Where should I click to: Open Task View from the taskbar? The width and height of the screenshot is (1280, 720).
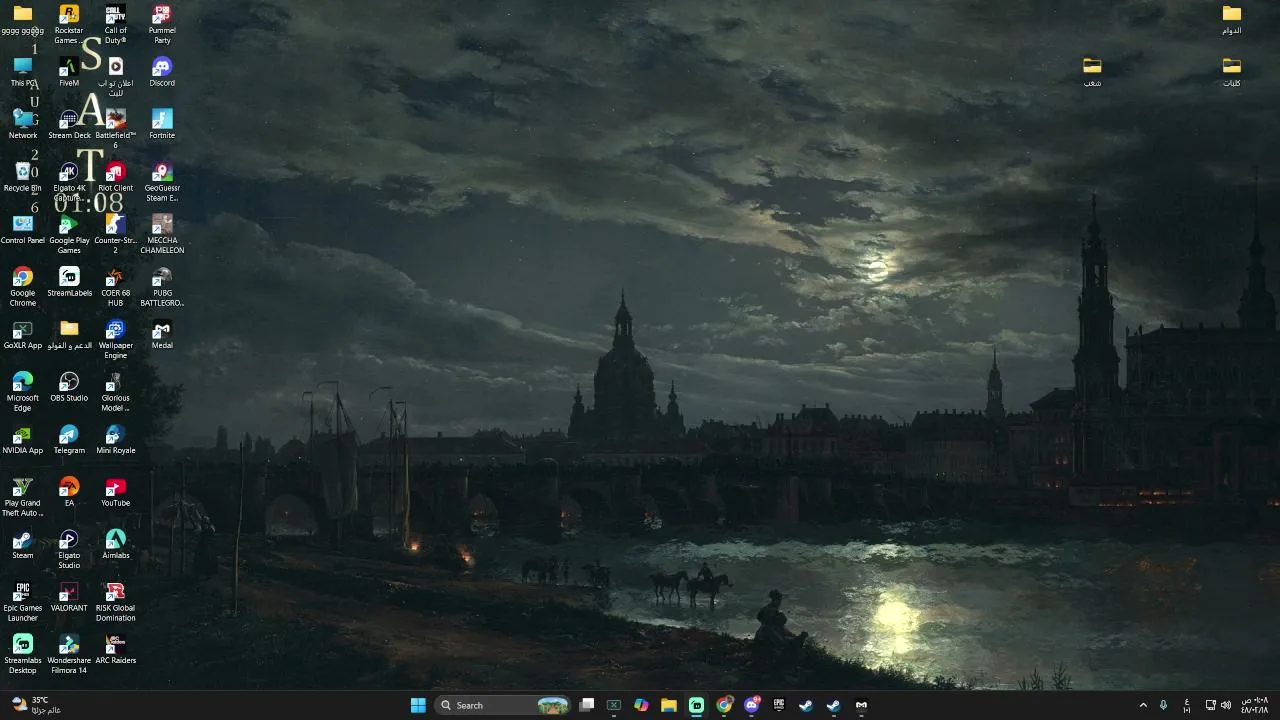pyautogui.click(x=587, y=705)
